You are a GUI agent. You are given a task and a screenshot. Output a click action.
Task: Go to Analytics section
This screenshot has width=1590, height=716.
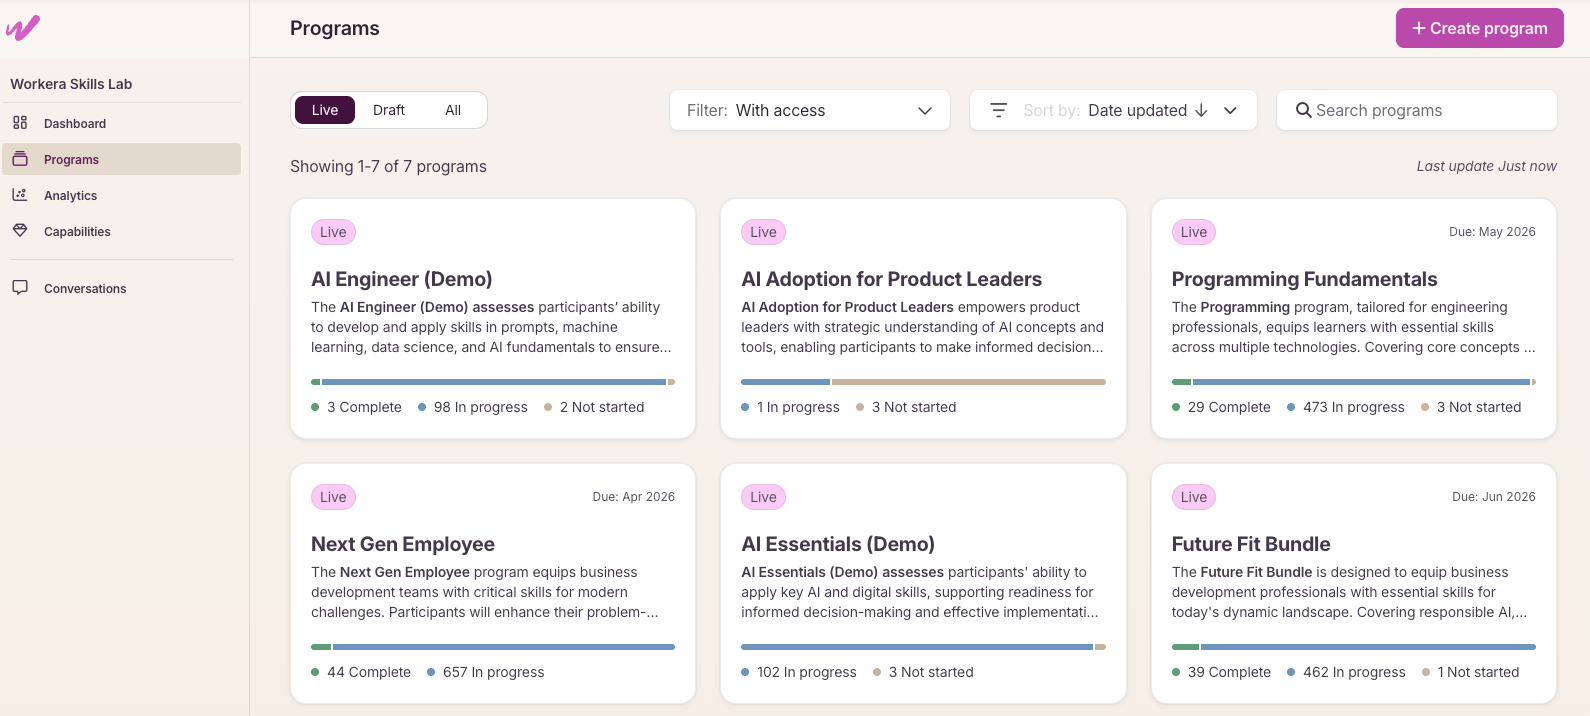pyautogui.click(x=121, y=195)
